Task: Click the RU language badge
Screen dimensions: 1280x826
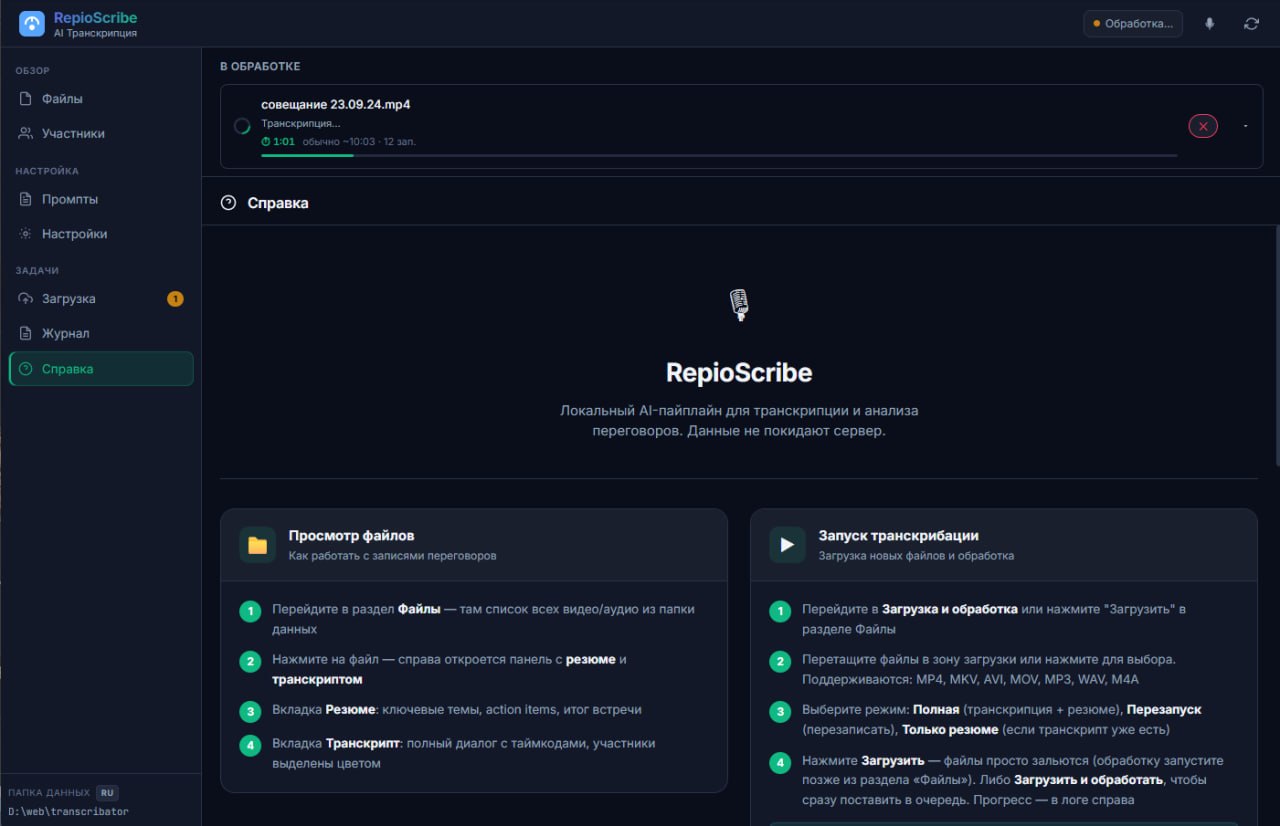Action: pos(108,793)
